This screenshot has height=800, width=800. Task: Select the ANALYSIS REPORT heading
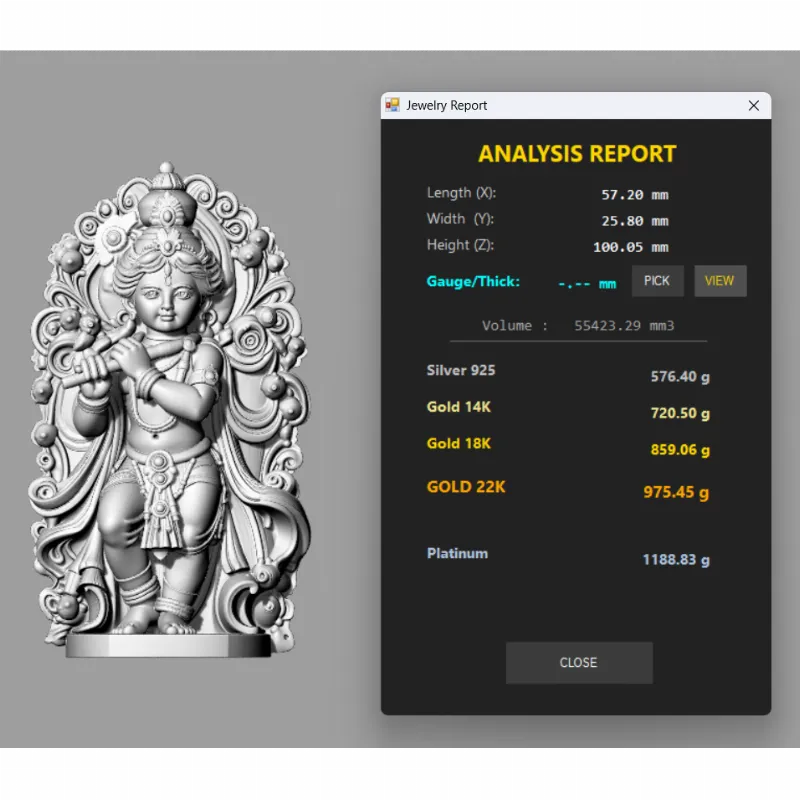577,154
